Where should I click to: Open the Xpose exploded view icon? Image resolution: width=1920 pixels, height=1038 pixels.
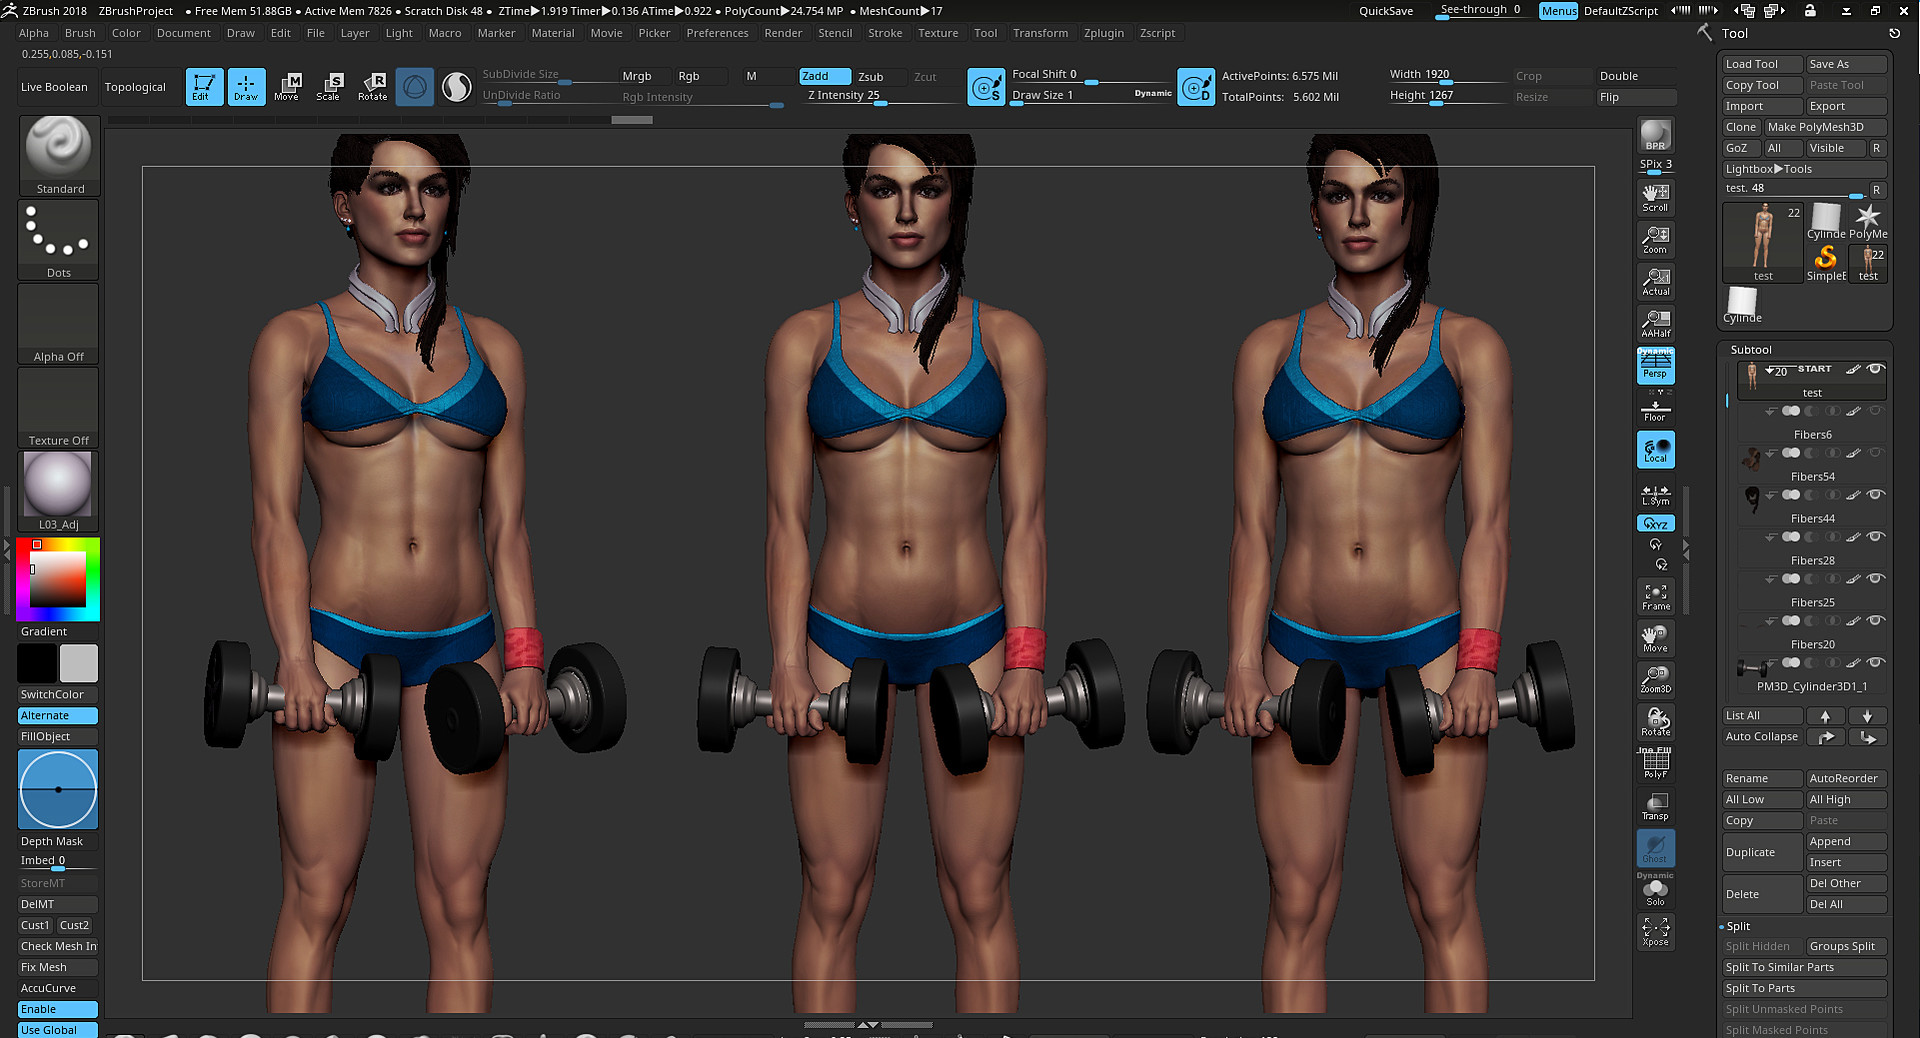point(1655,931)
